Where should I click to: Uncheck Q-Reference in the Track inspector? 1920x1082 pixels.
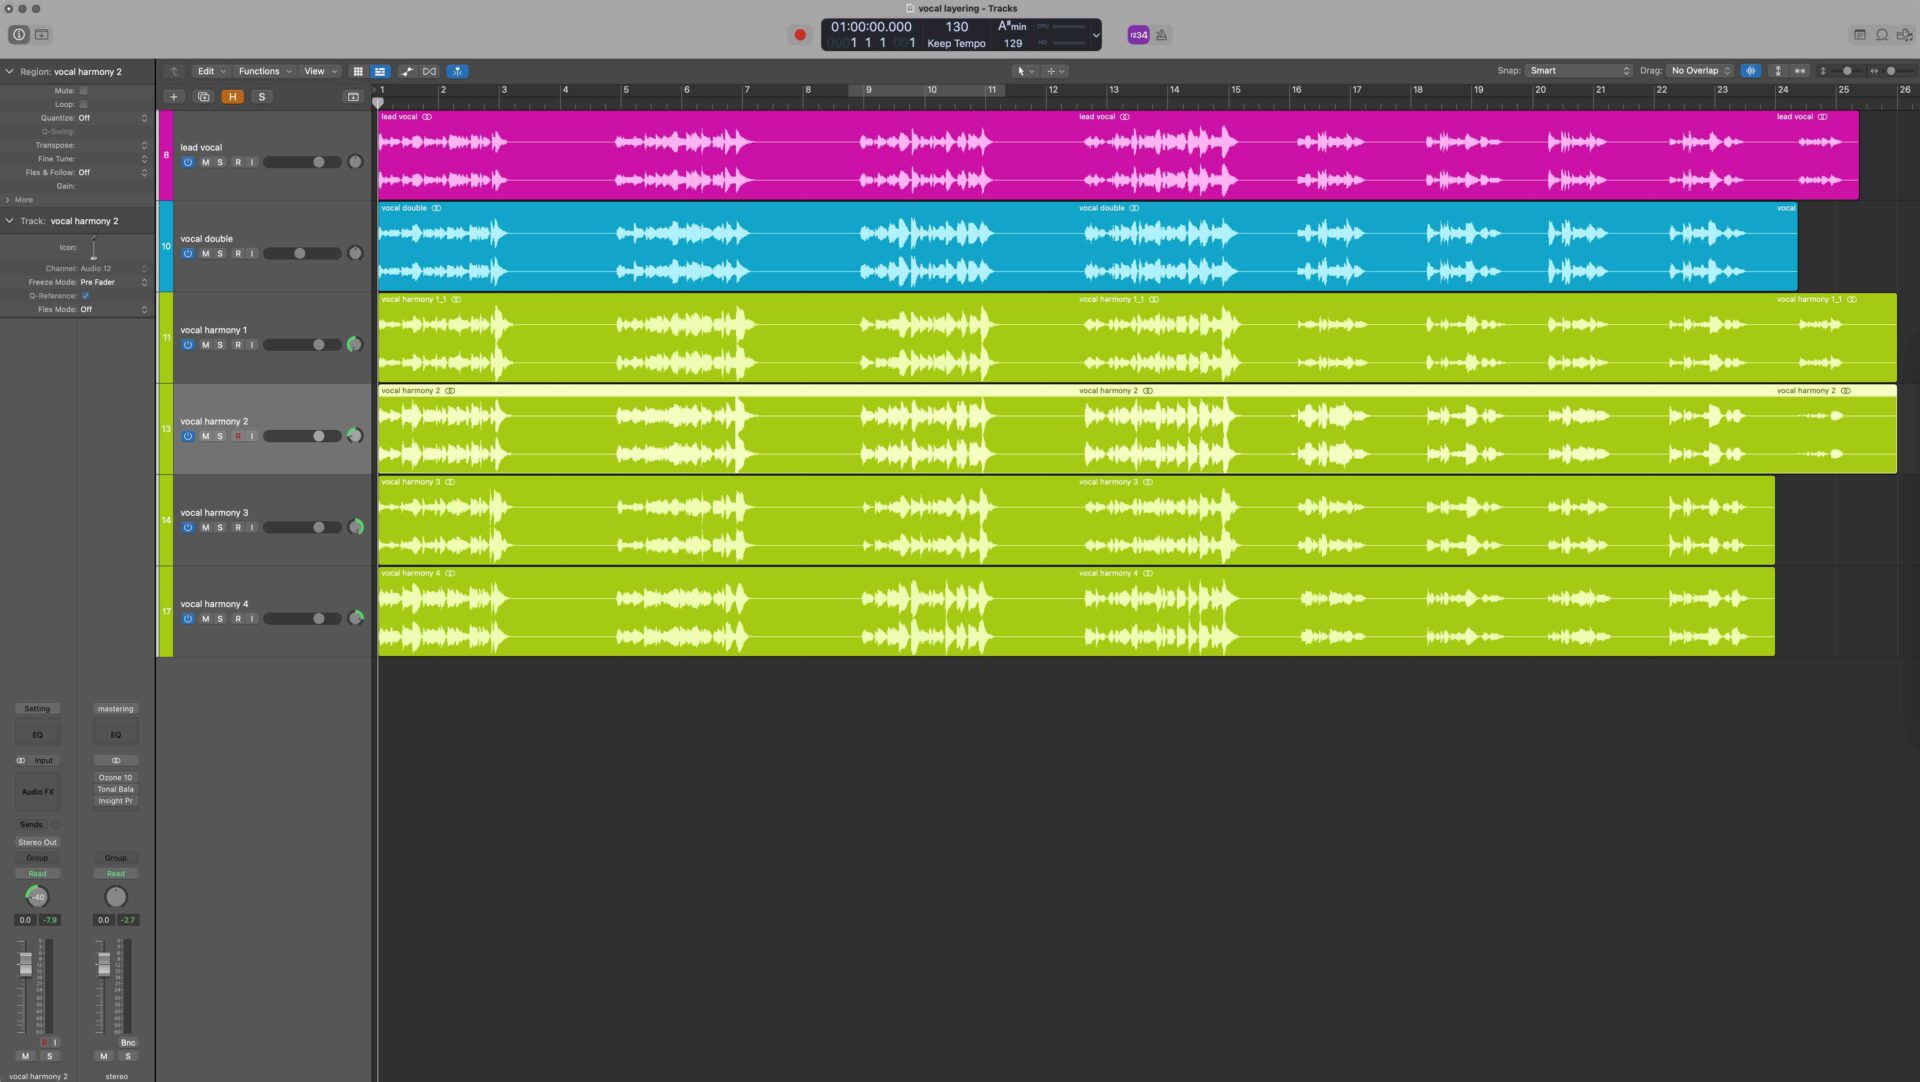click(84, 295)
